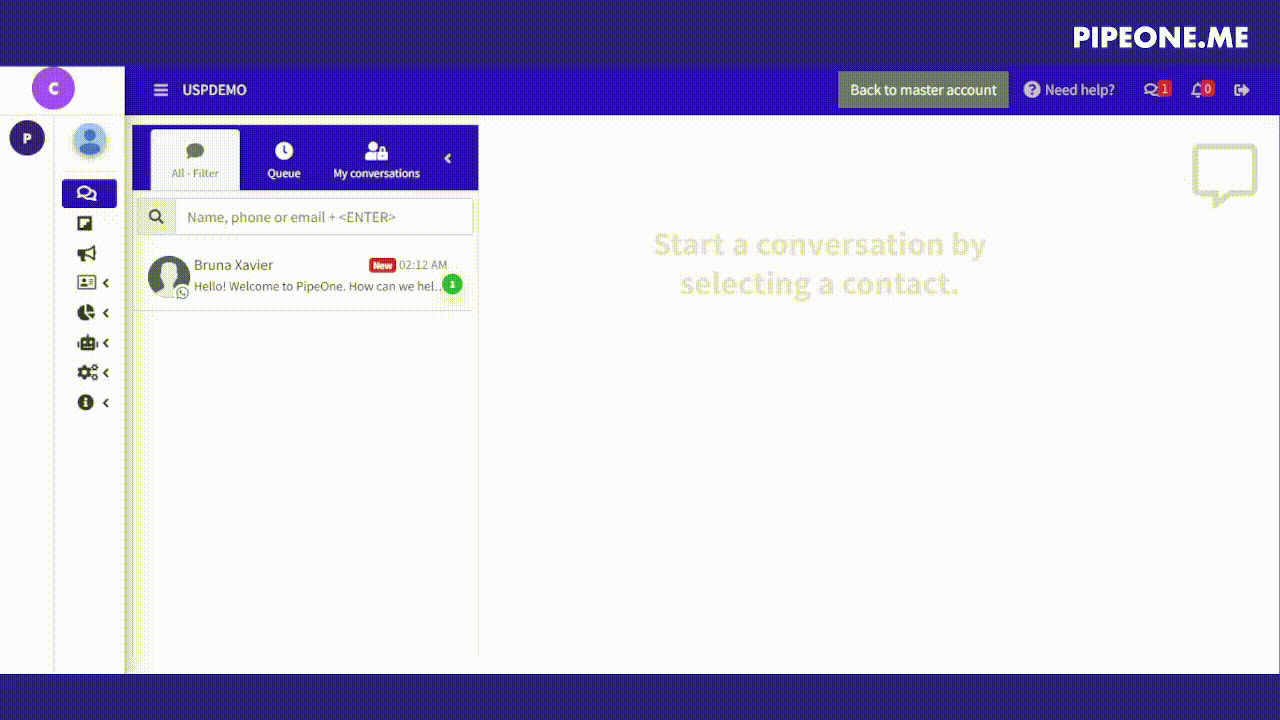Open the robot bot icon in sidebar
Viewport: 1280px width, 720px height.
tap(87, 343)
